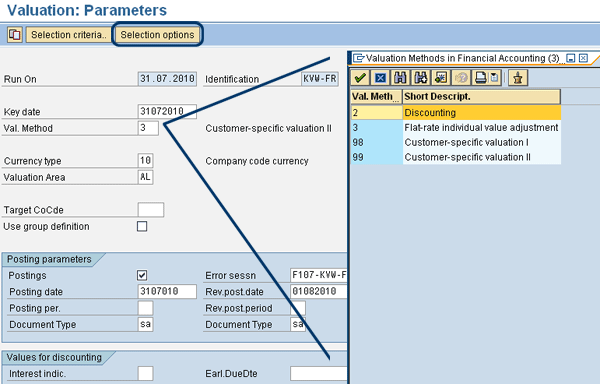Click the empty Target CoCde field

(151, 210)
